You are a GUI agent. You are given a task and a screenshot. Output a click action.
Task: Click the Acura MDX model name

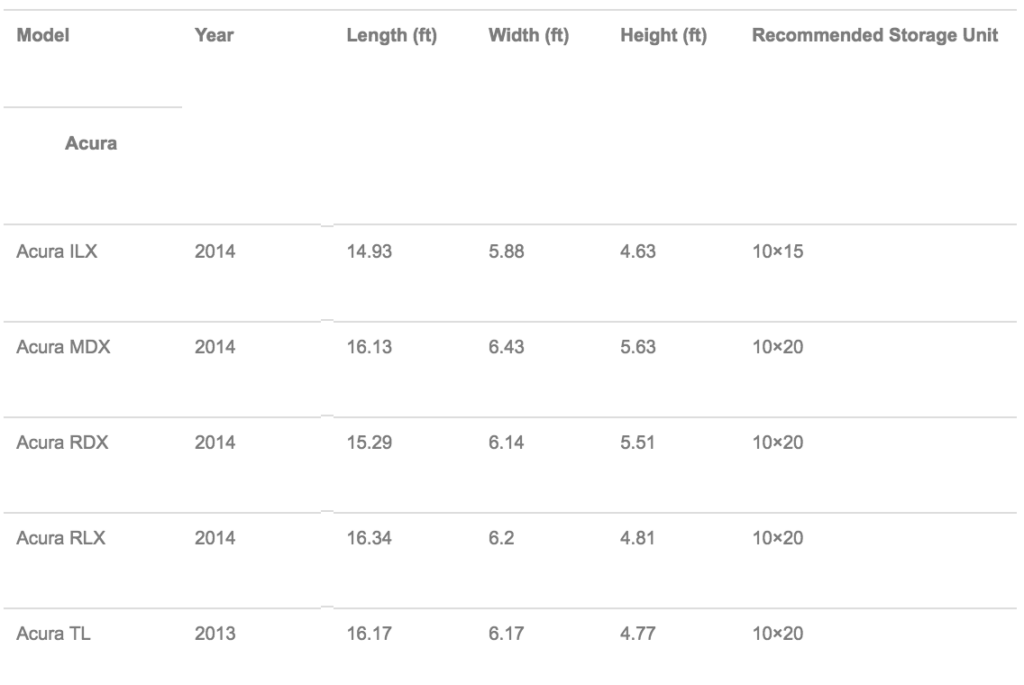tap(60, 347)
